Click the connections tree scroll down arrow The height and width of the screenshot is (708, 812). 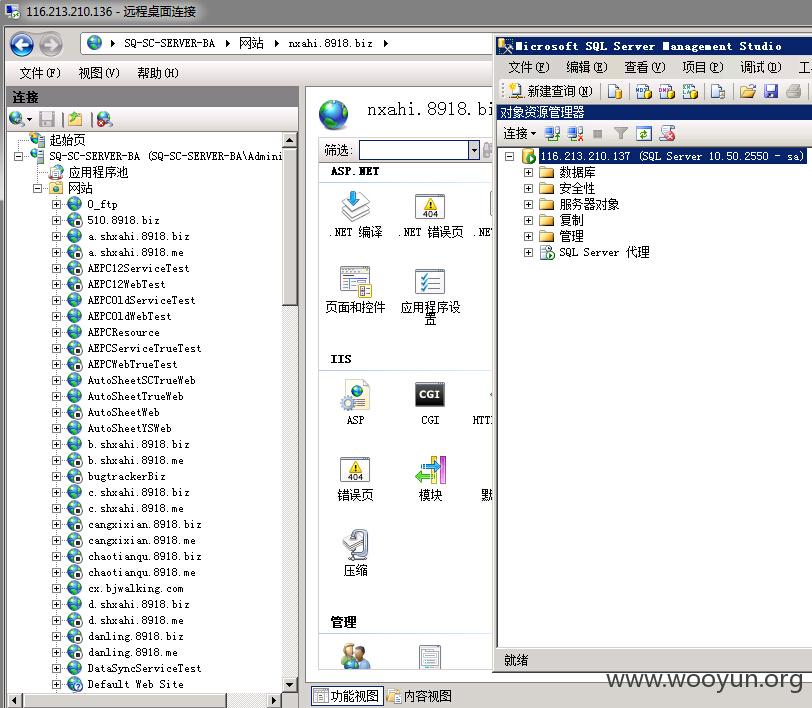[x=290, y=684]
